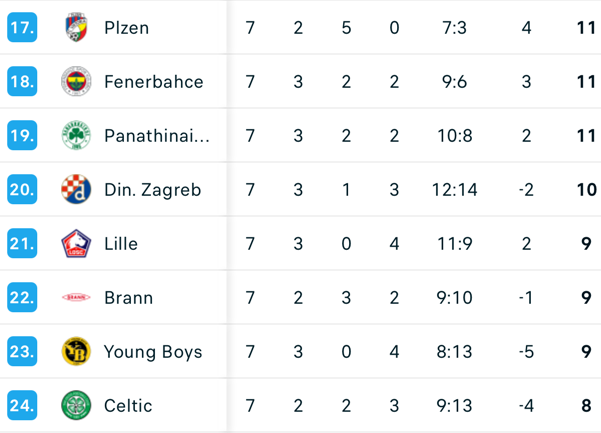Click the Panathinaikos green clover crest
The image size is (601, 433).
(x=76, y=136)
